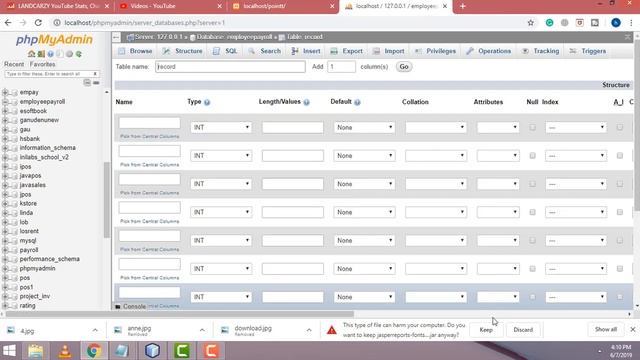640x360 pixels.
Task: Click the horizontal page scrollbar
Action: point(180,314)
